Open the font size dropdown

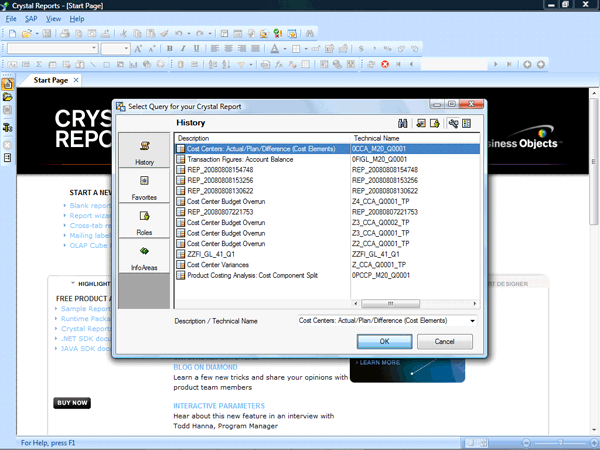pos(126,48)
